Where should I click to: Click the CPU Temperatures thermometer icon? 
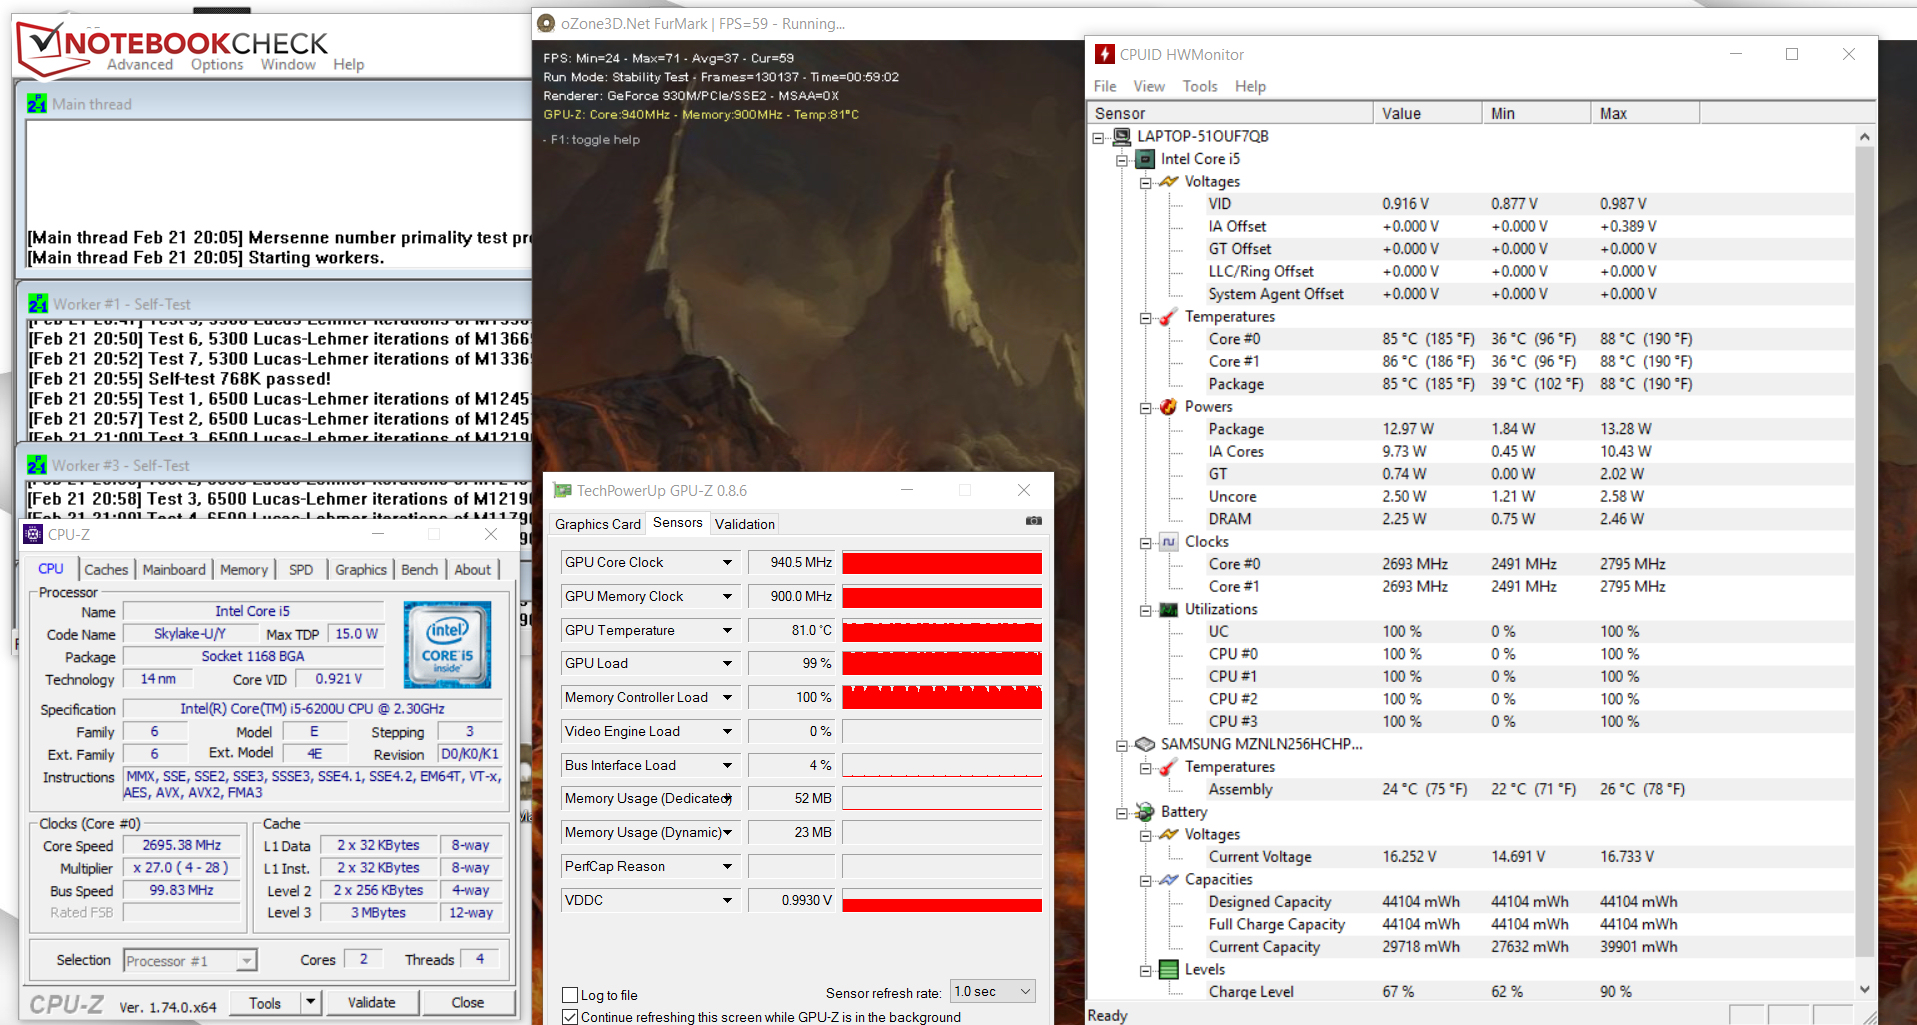(1168, 317)
